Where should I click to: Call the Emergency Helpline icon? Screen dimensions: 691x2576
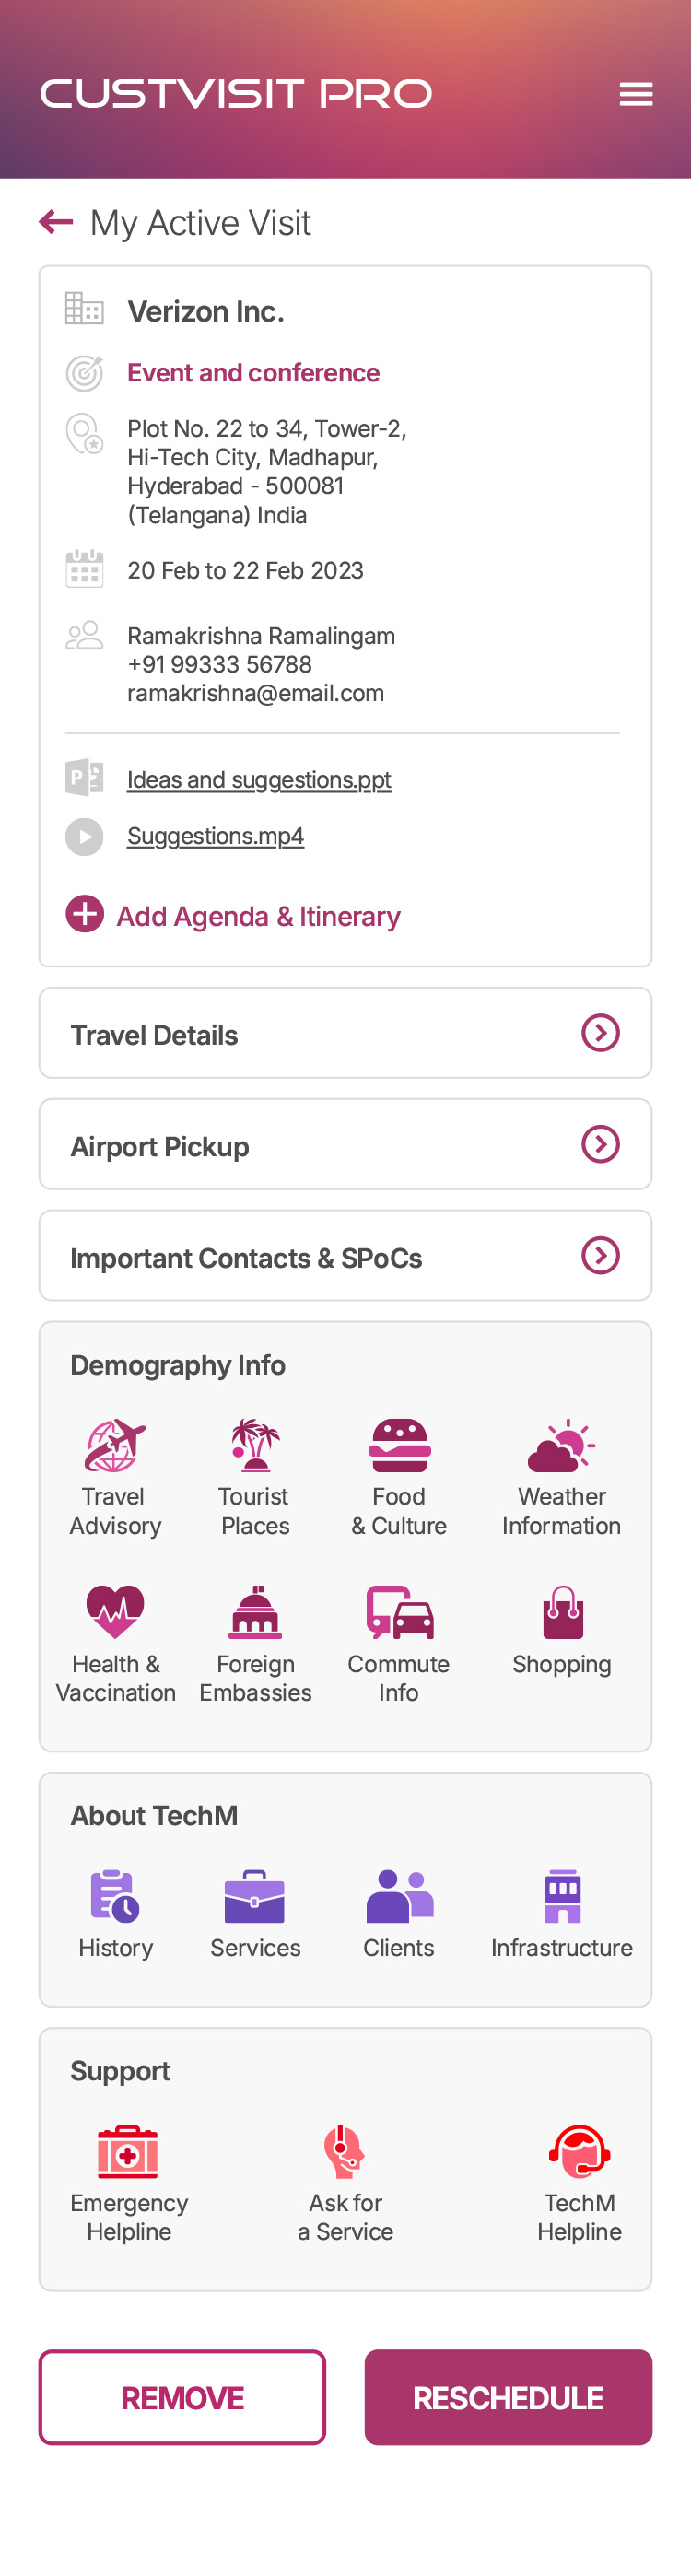(x=128, y=2151)
